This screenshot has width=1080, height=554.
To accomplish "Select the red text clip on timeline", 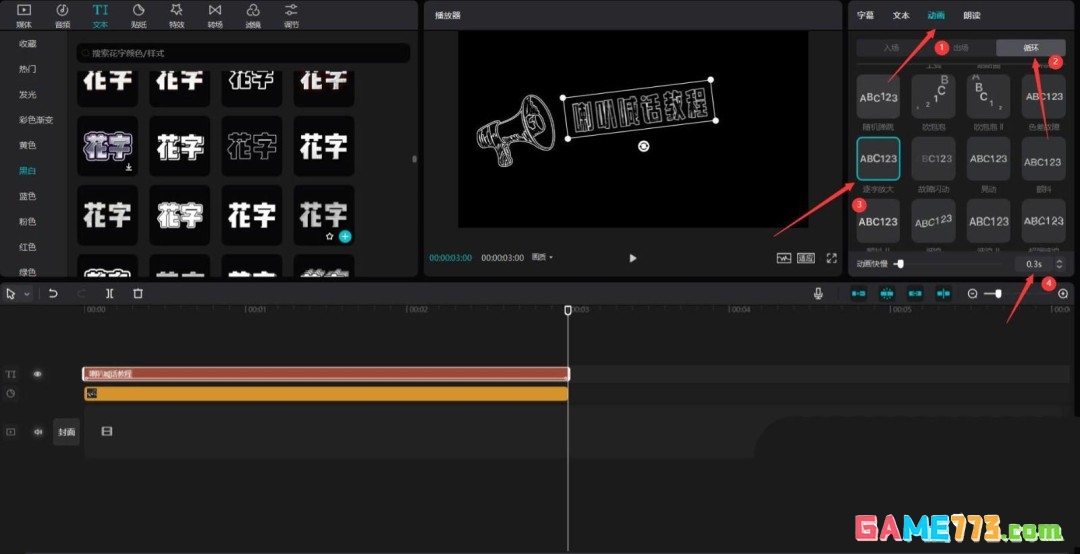I will (326, 374).
